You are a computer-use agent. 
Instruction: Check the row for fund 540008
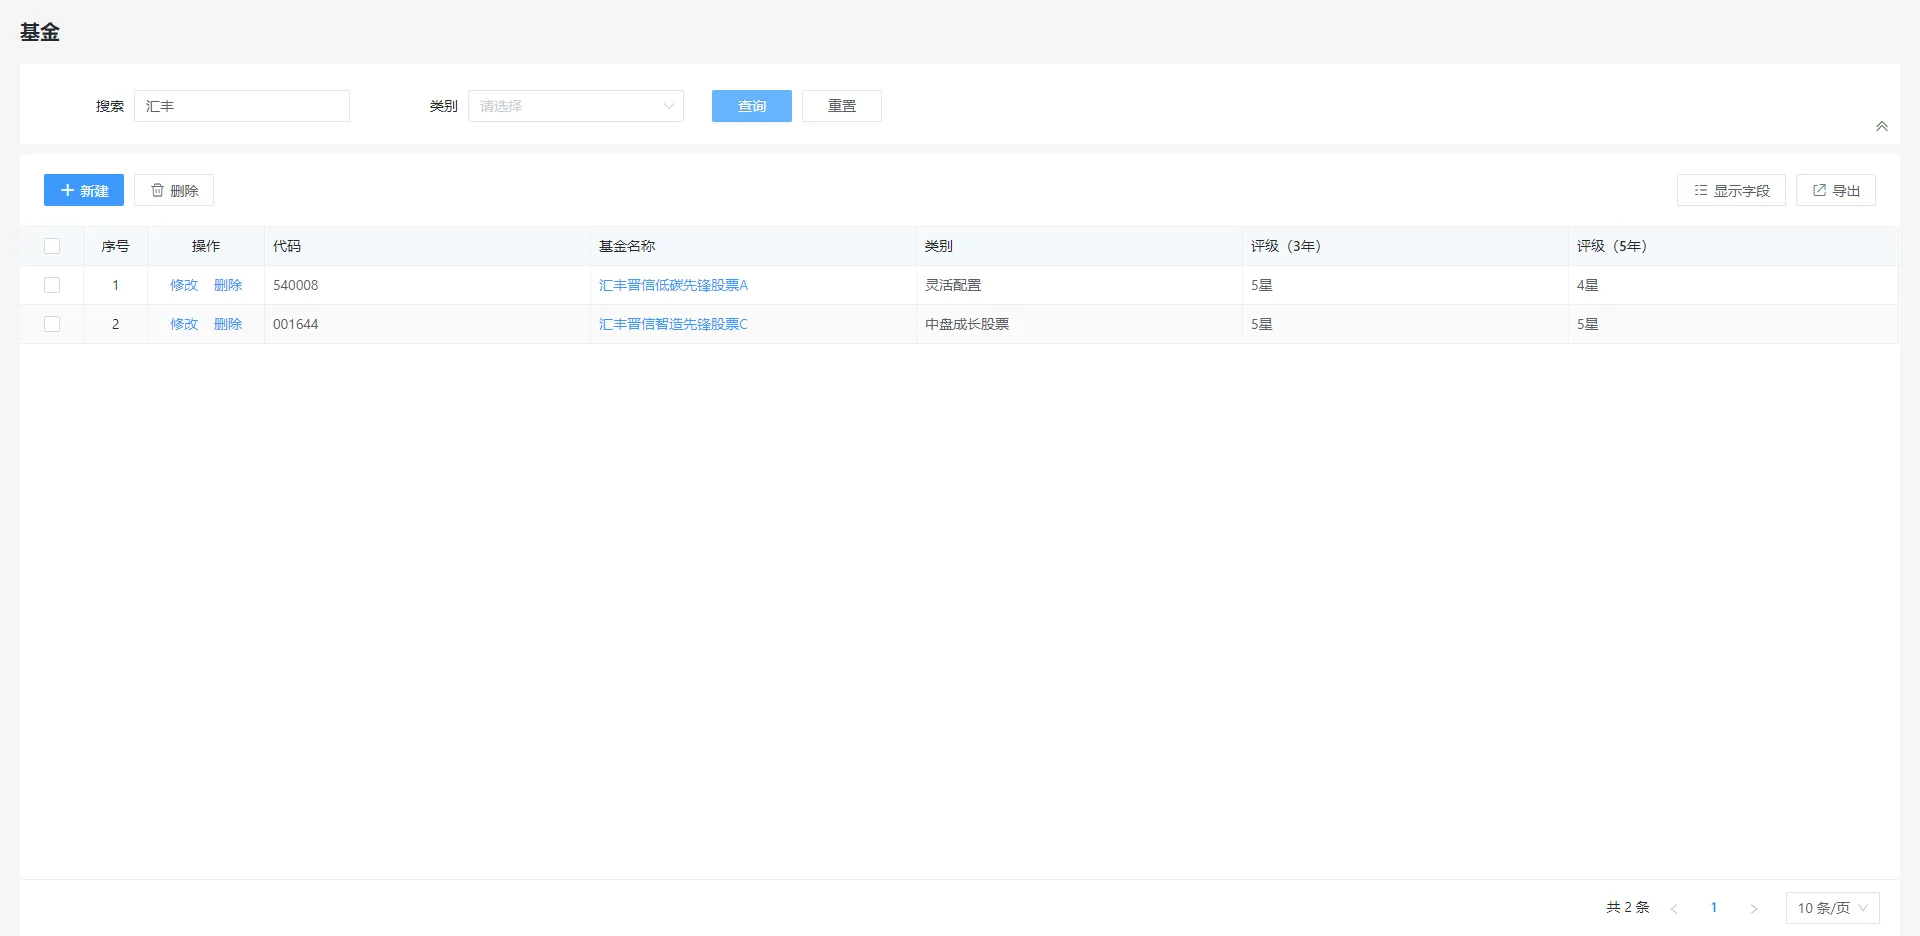[x=52, y=285]
